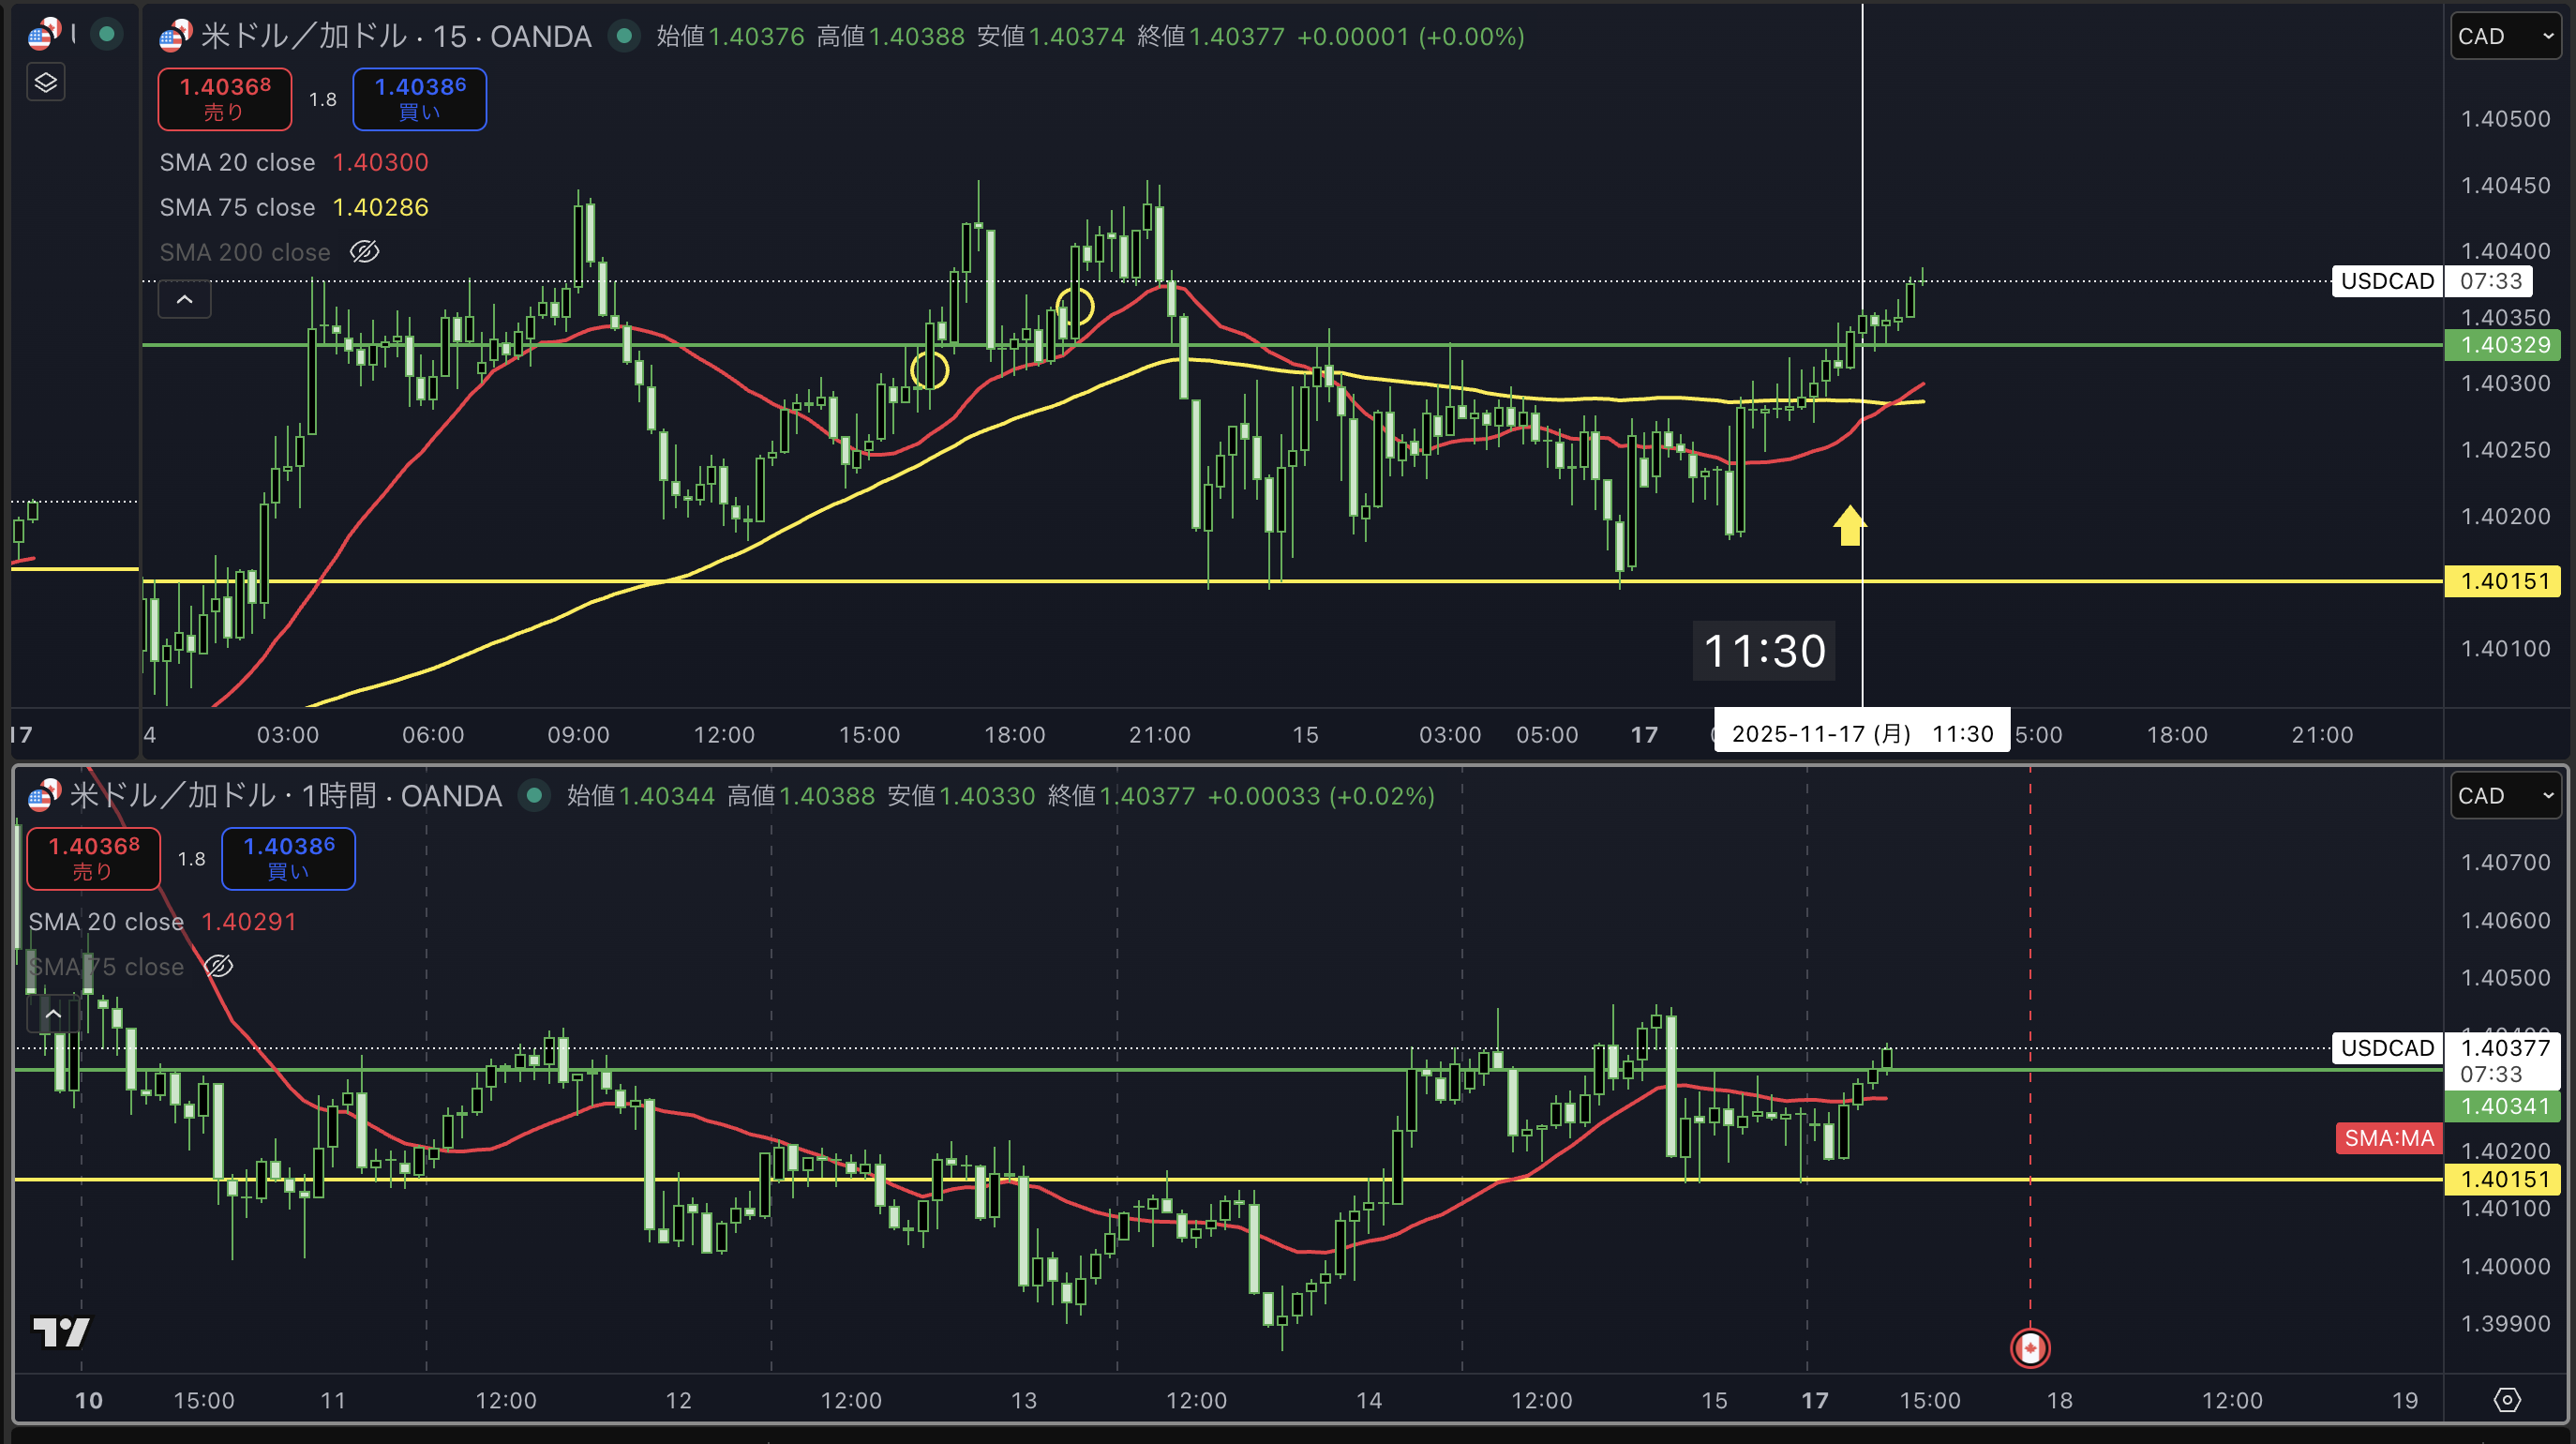Click the Canada economic event marker

[2030, 1348]
